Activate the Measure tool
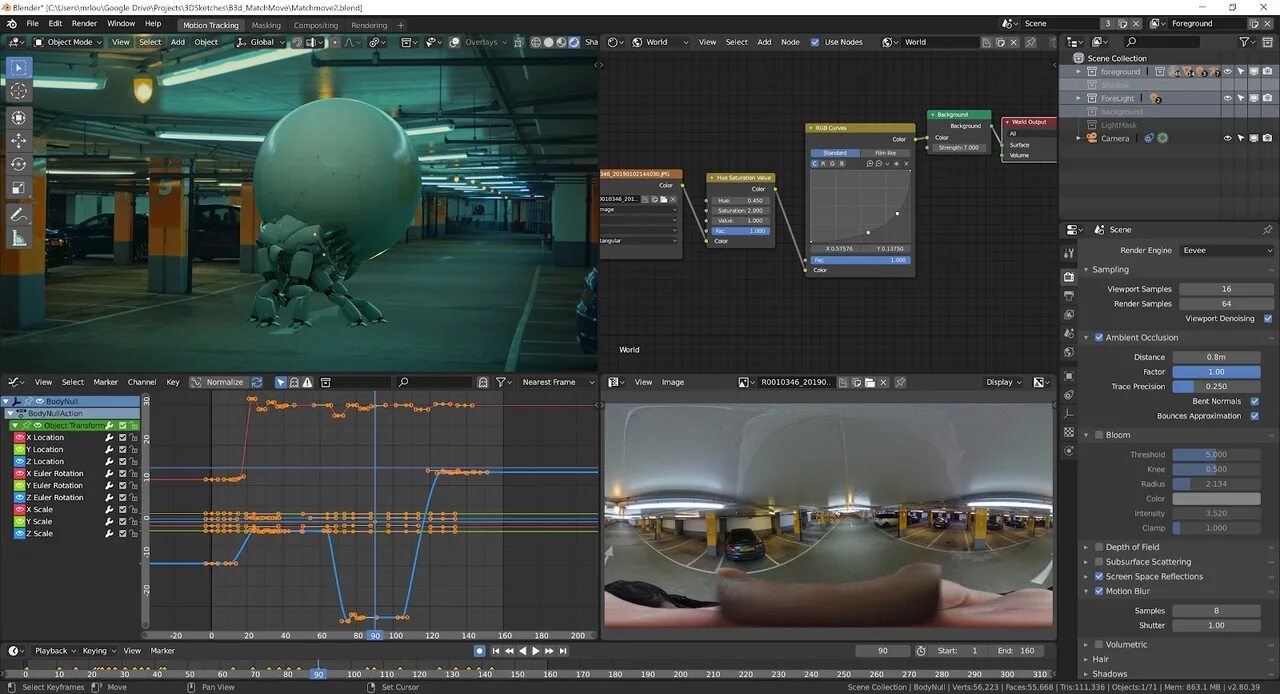Screen dimensions: 1280x694 [x=19, y=238]
